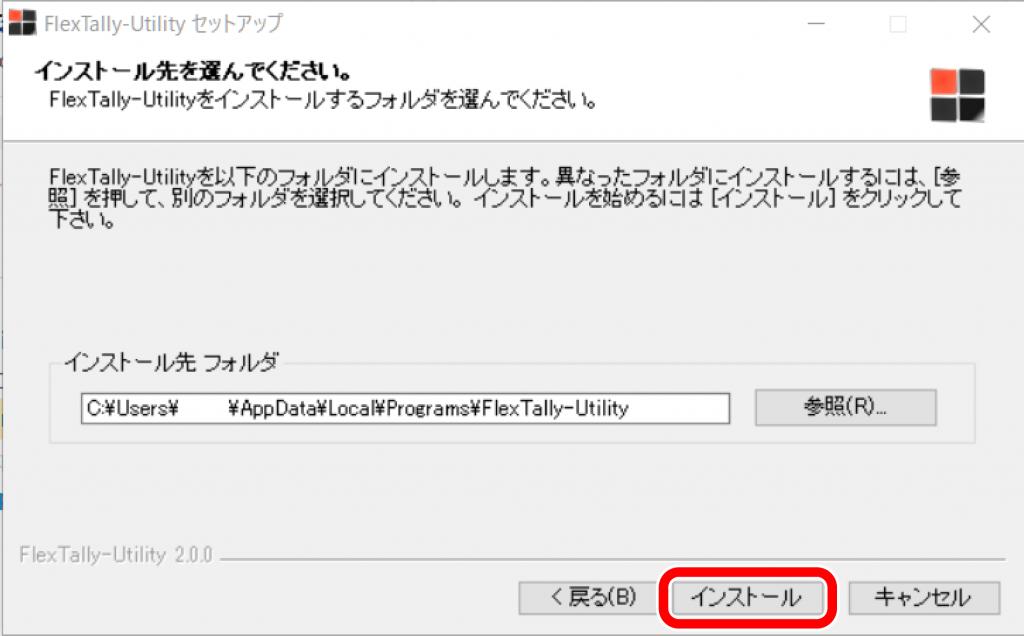Close the FlexTally-Utility setup window
The height and width of the screenshot is (636, 1024).
coord(981,24)
